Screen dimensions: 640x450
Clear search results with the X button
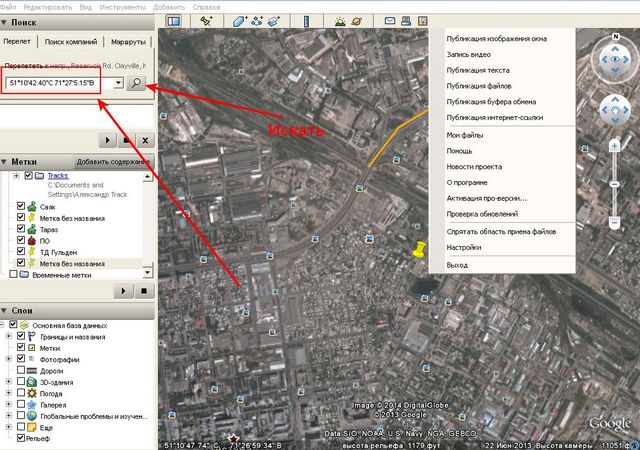click(145, 140)
